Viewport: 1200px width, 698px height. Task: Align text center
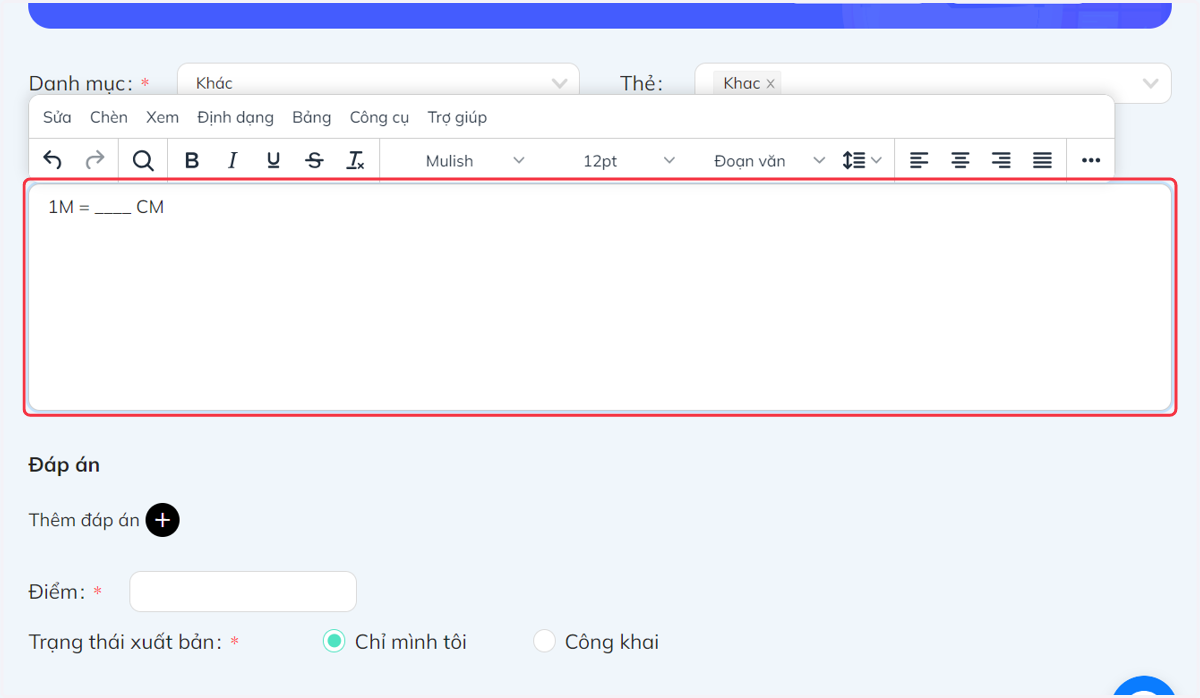click(x=960, y=160)
